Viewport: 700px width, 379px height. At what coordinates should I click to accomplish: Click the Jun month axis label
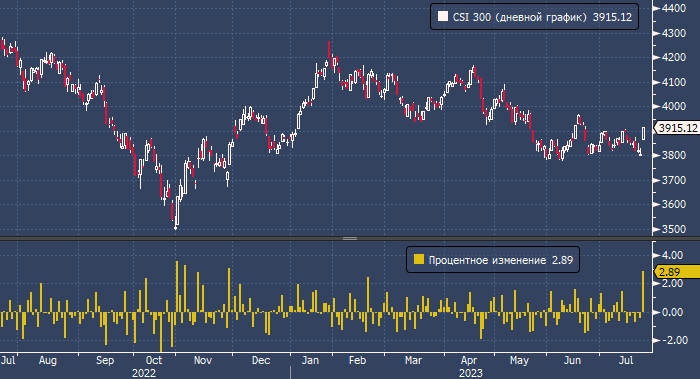pos(572,360)
